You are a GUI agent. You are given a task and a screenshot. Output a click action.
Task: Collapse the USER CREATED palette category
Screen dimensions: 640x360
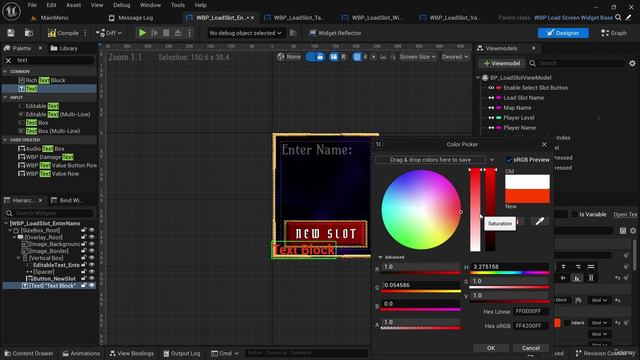[5, 140]
